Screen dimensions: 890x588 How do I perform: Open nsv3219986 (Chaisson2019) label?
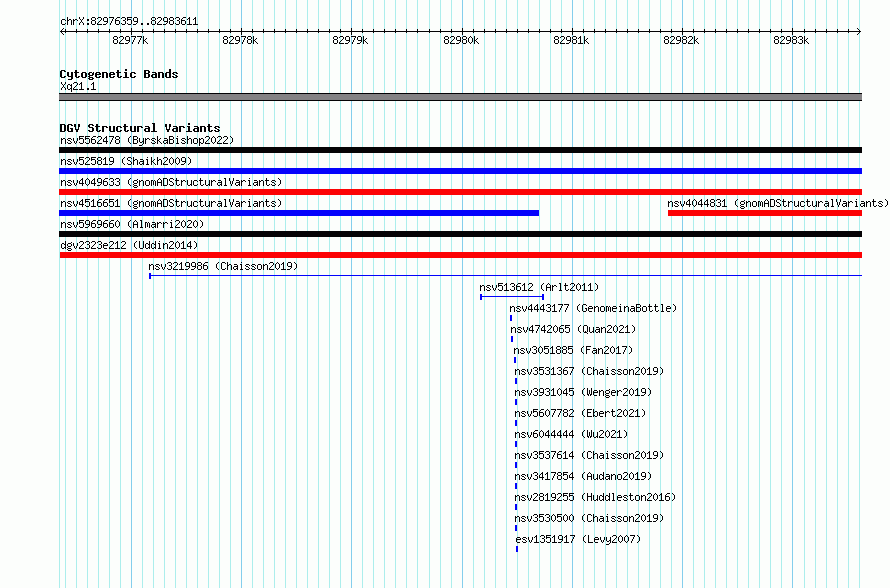click(223, 266)
